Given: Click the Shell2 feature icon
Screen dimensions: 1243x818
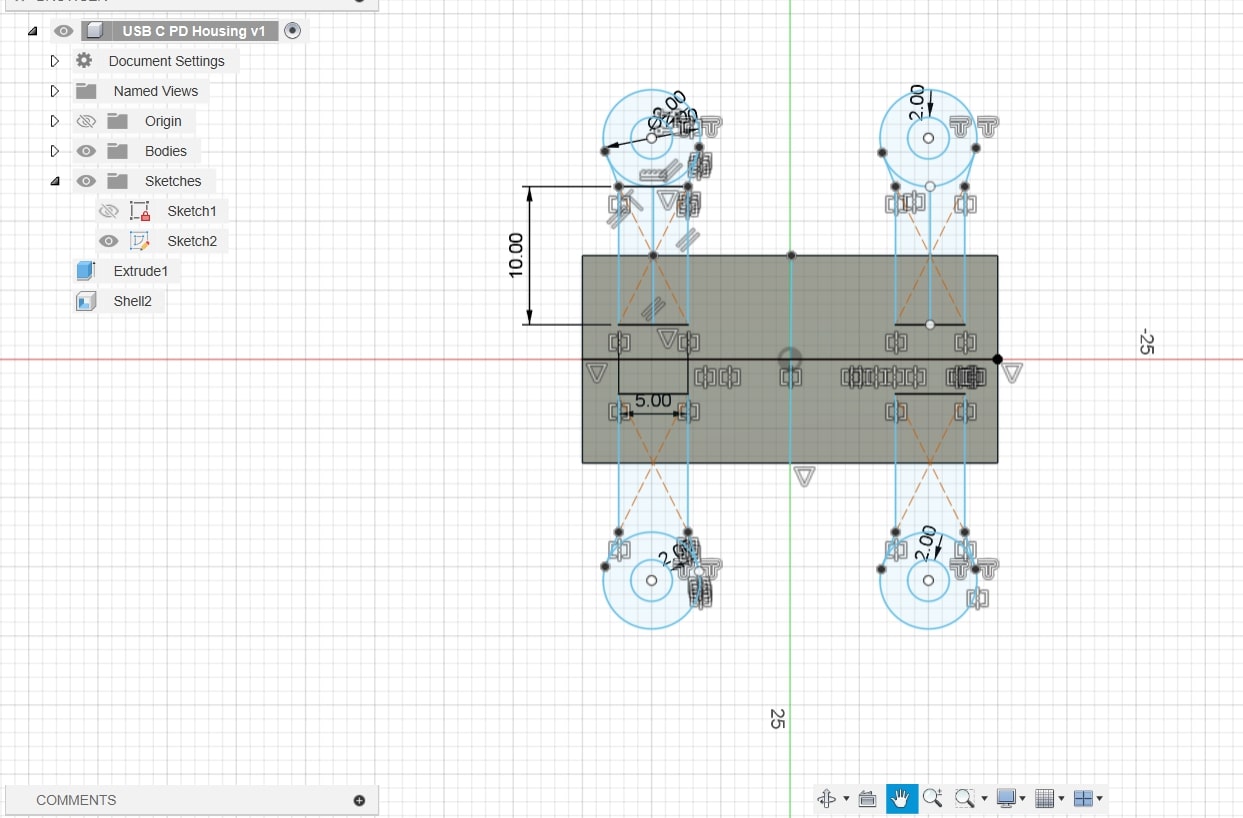Looking at the screenshot, I should point(85,301).
